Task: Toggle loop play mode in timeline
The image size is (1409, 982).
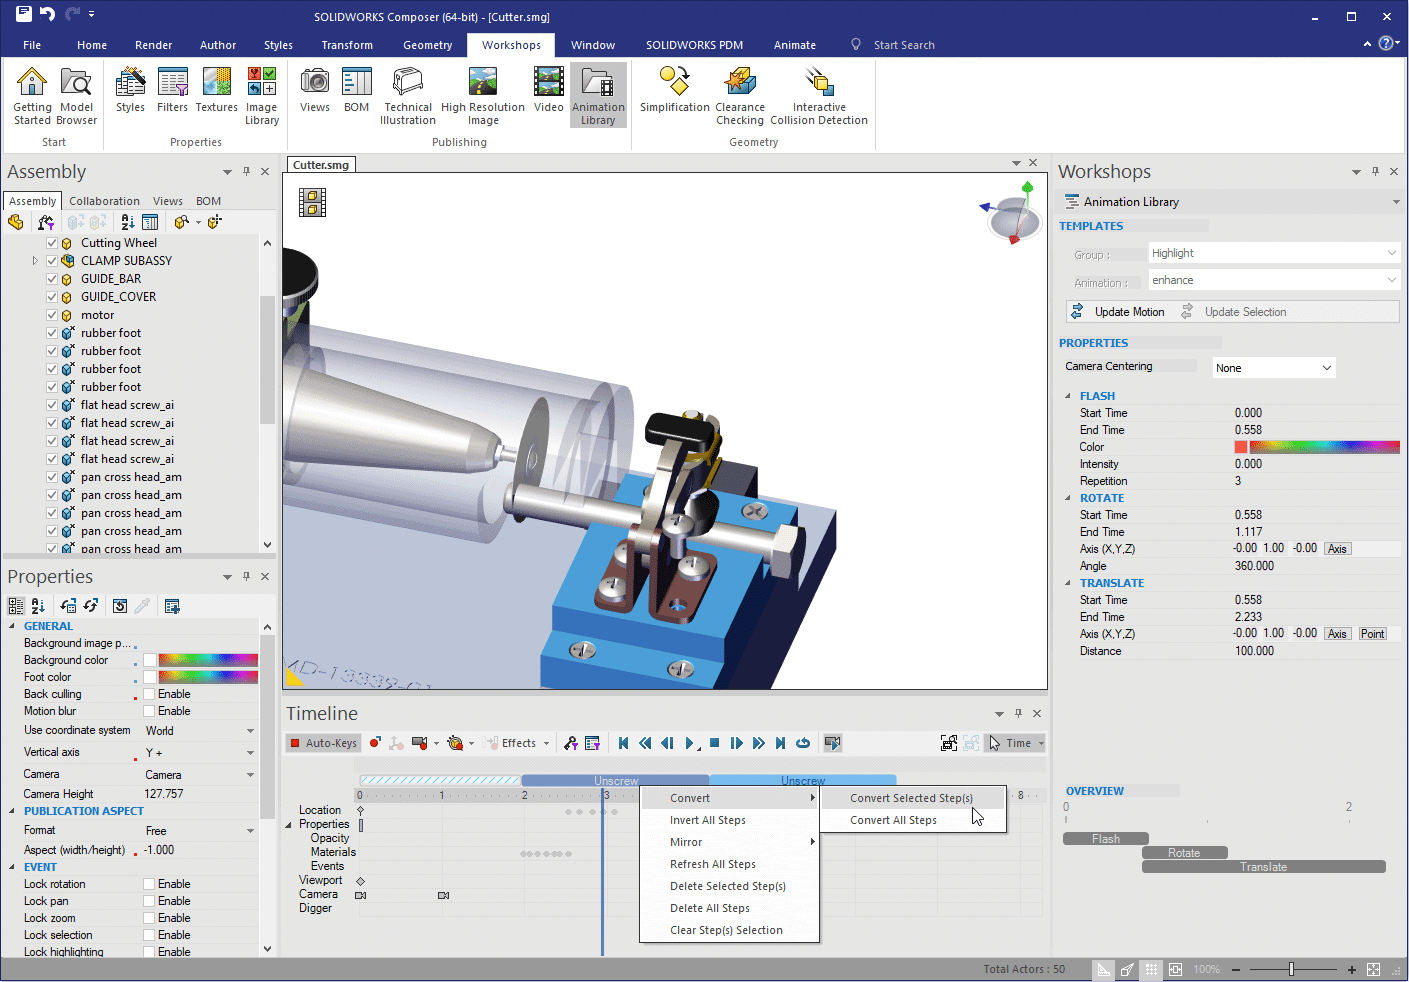Action: pos(802,743)
